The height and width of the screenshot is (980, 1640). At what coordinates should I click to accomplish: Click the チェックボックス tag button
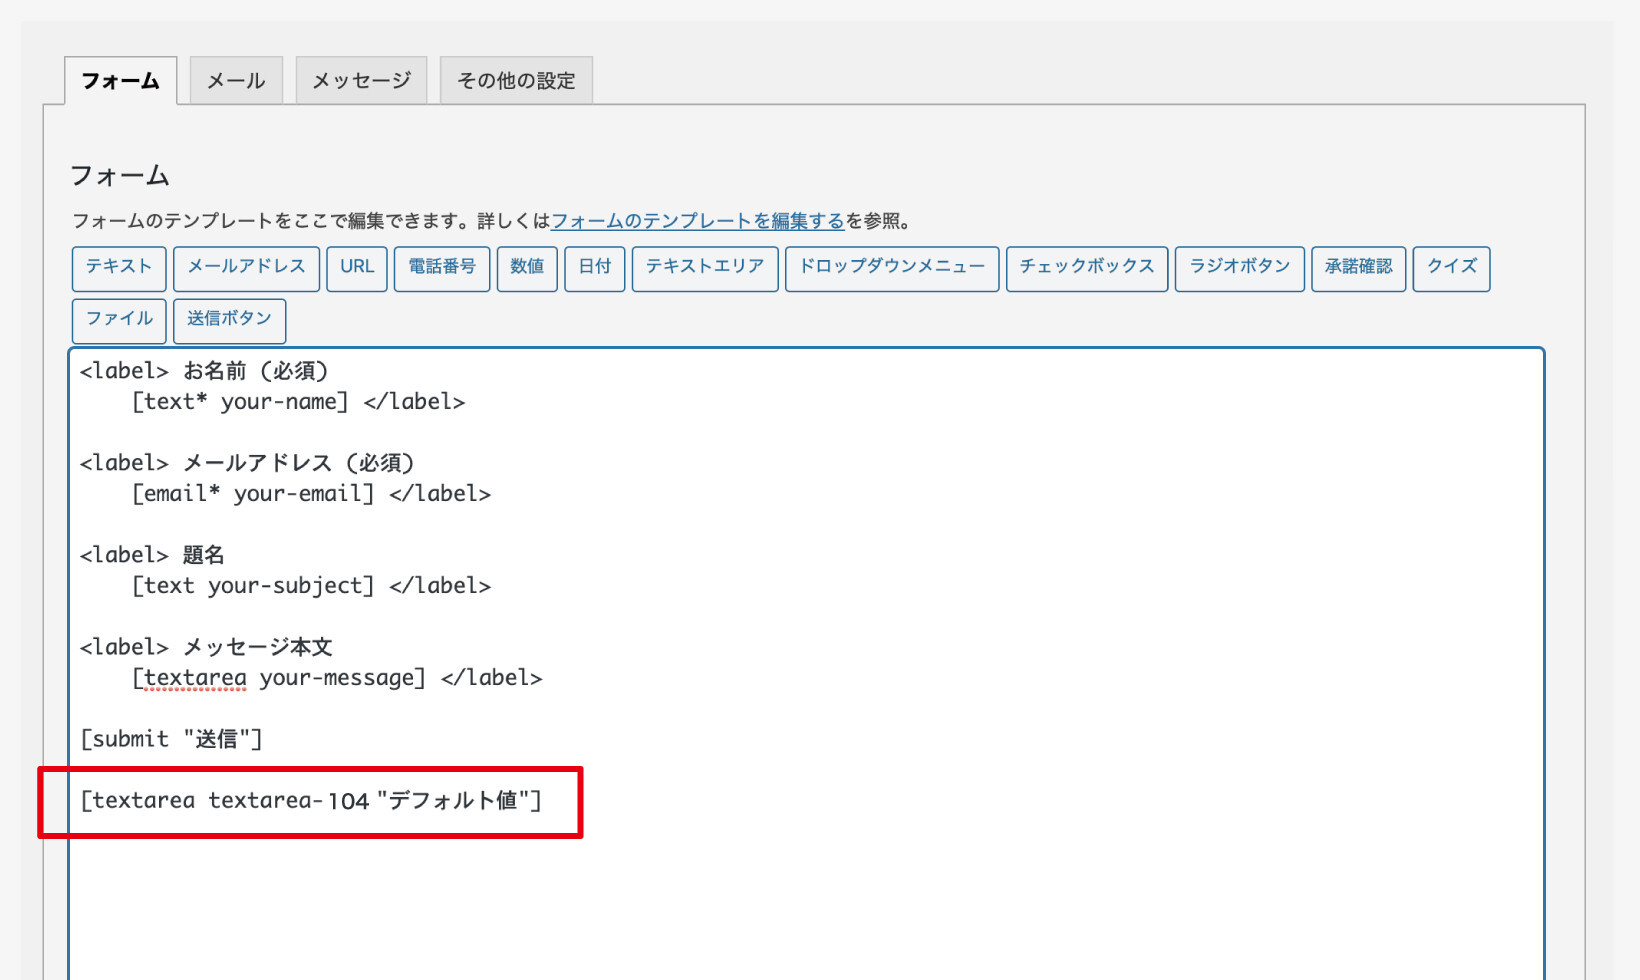pyautogui.click(x=1087, y=268)
